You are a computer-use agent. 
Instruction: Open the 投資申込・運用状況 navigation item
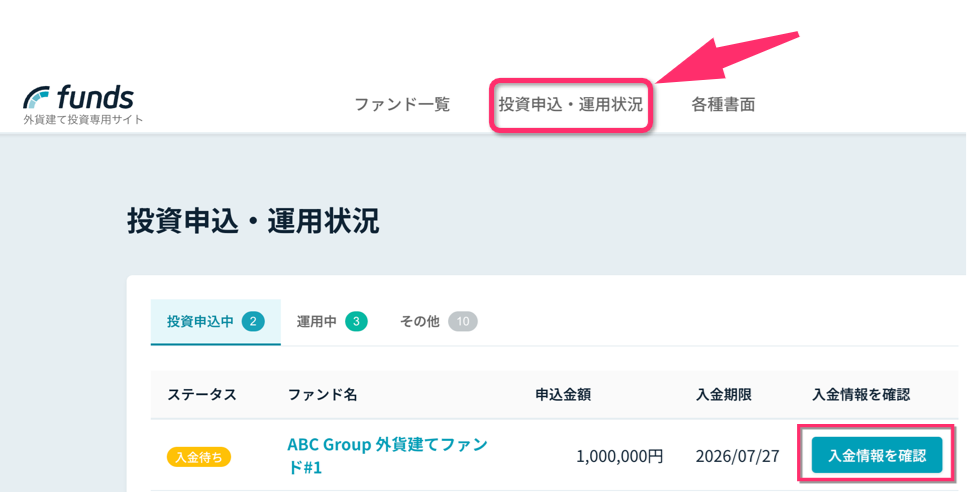coord(571,104)
